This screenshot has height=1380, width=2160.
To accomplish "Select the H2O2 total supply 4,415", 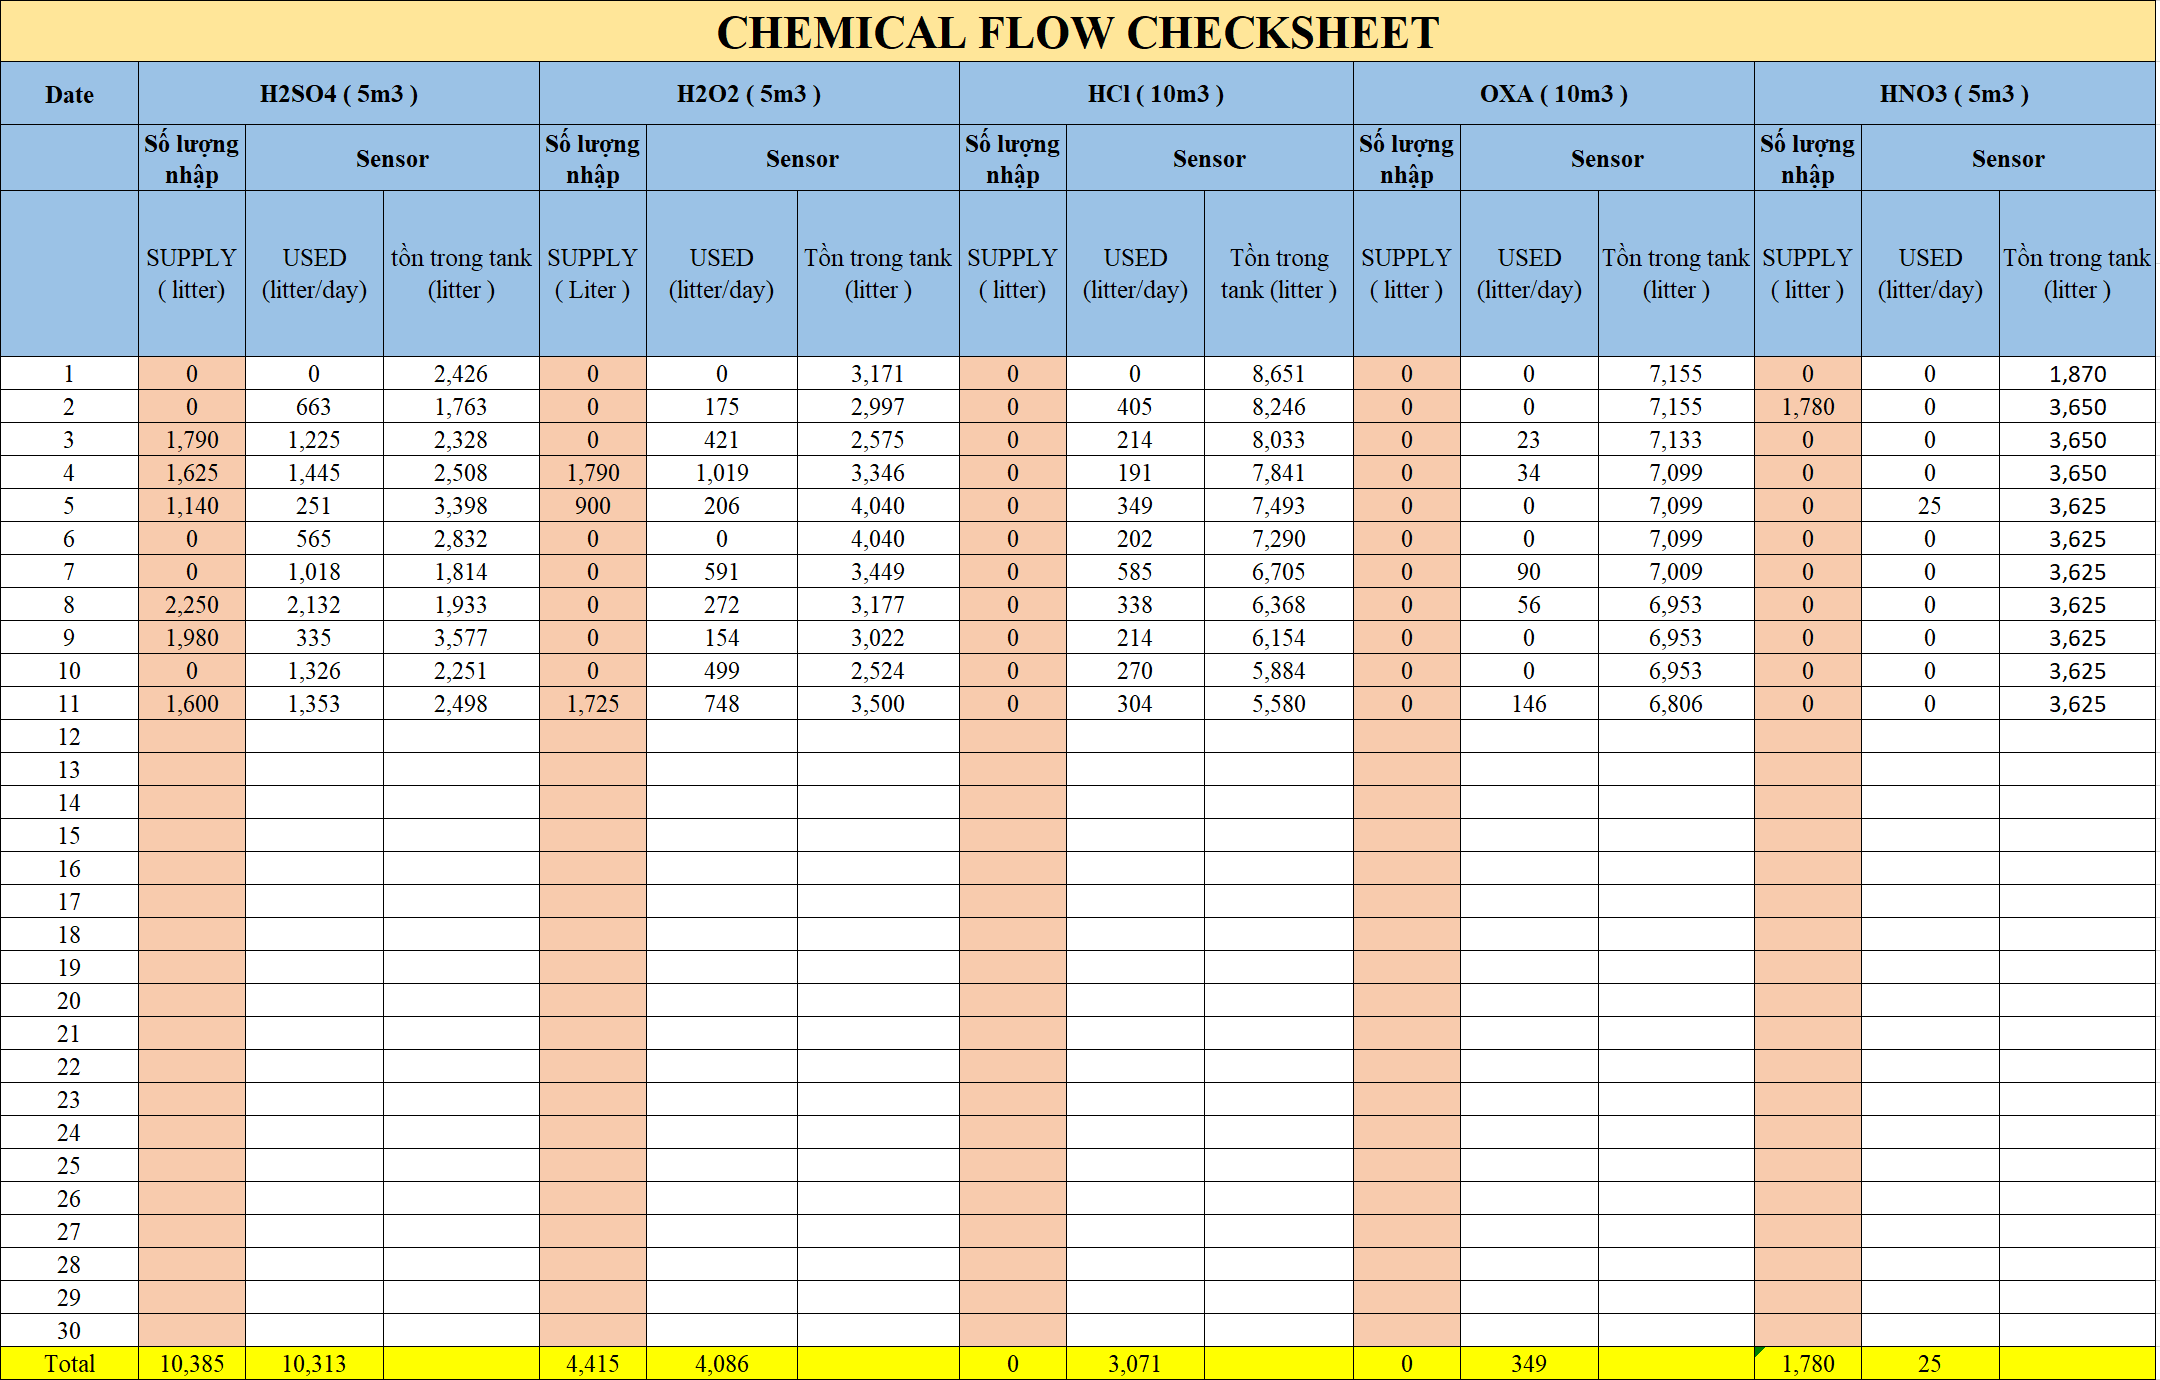I will [593, 1364].
